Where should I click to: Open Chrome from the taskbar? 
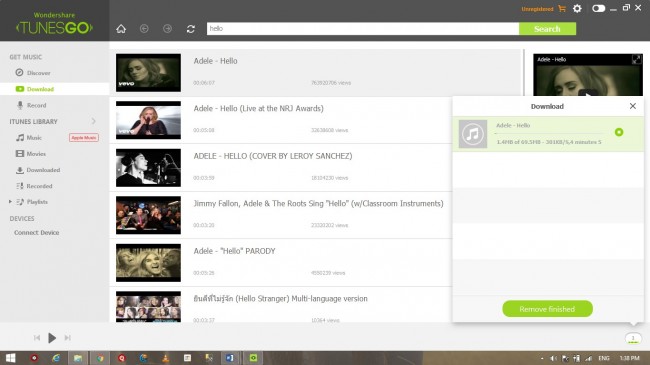pyautogui.click(x=100, y=358)
